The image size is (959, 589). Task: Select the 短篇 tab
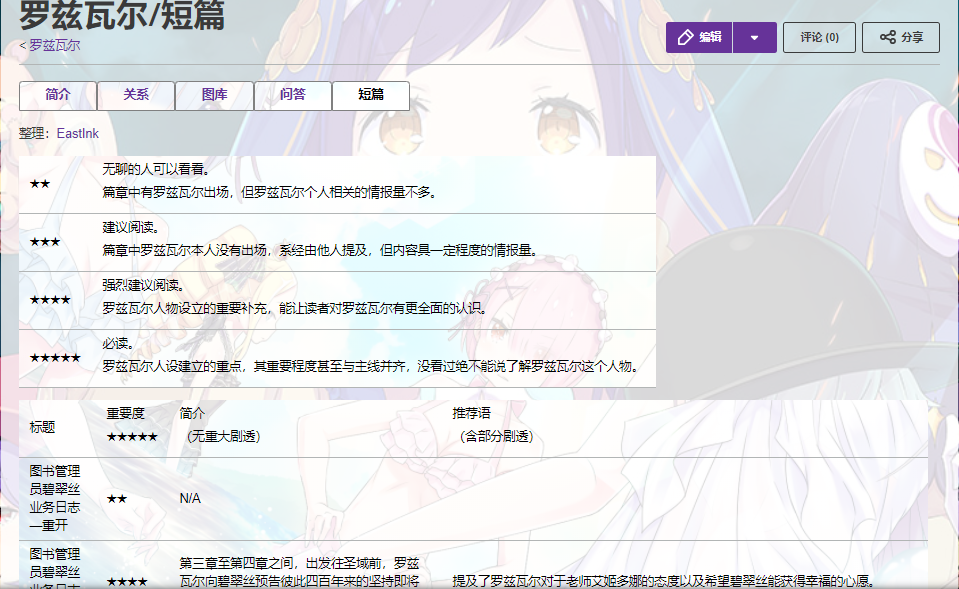pyautogui.click(x=371, y=95)
